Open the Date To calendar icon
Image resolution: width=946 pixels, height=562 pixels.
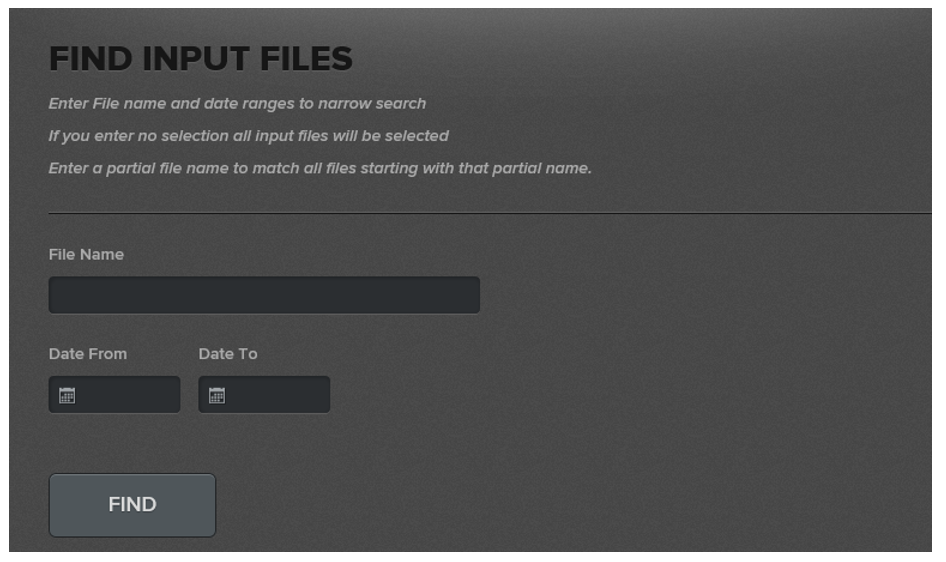click(217, 396)
